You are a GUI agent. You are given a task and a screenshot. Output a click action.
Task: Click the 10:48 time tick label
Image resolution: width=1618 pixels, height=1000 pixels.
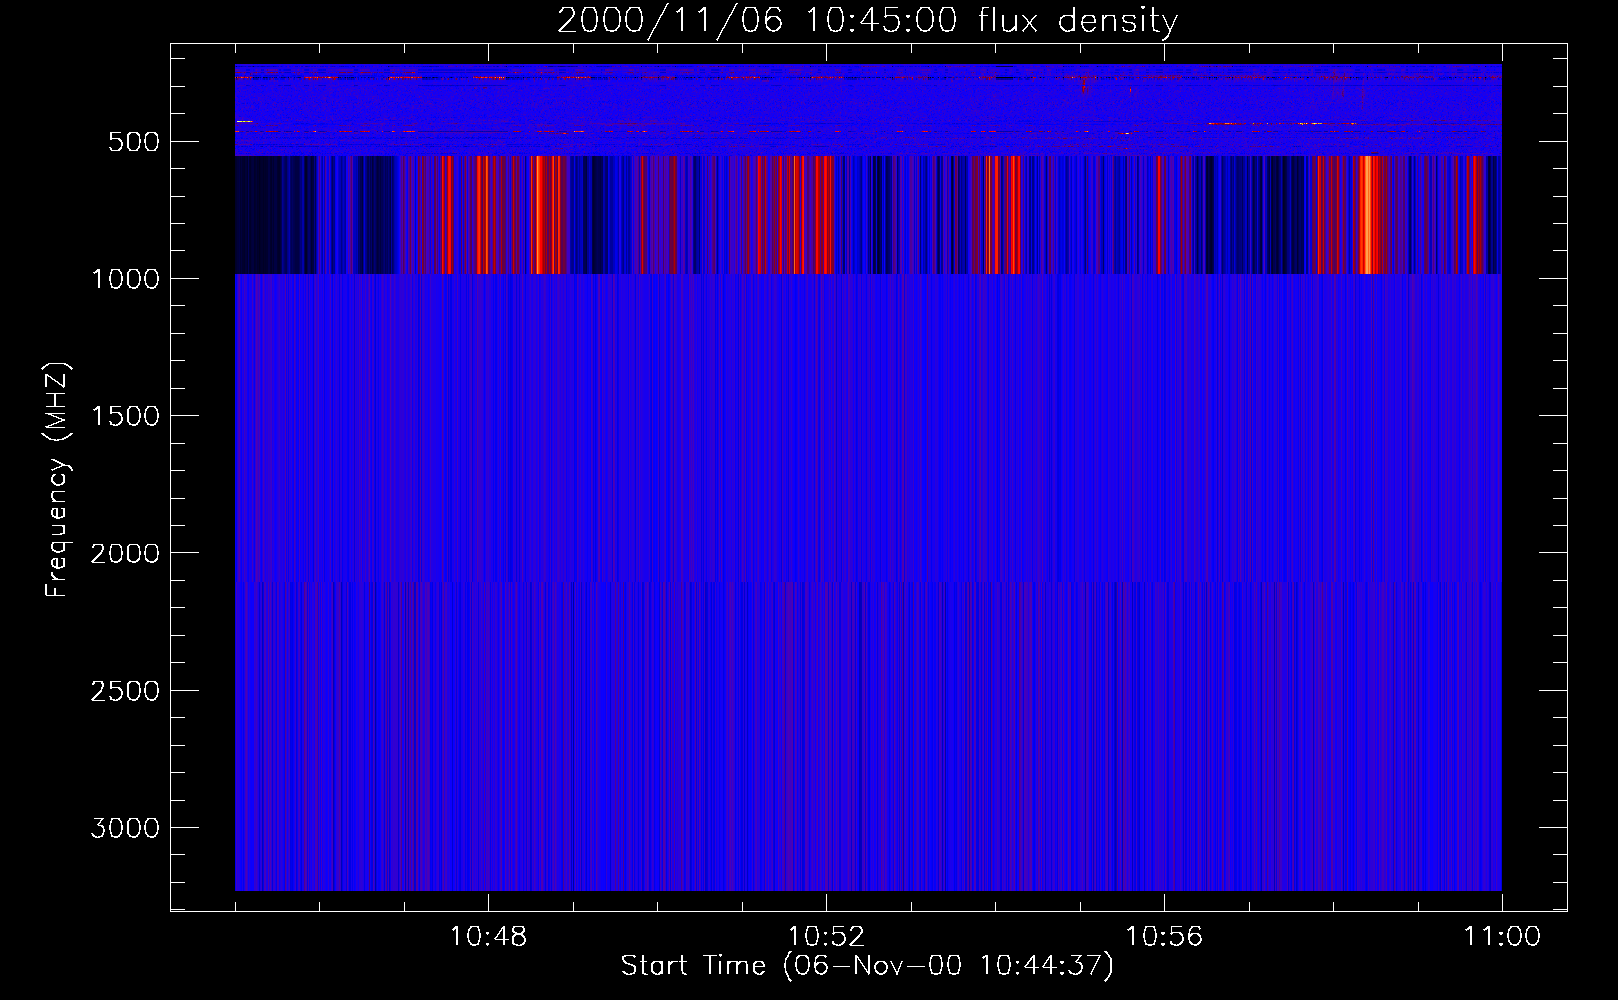[488, 937]
